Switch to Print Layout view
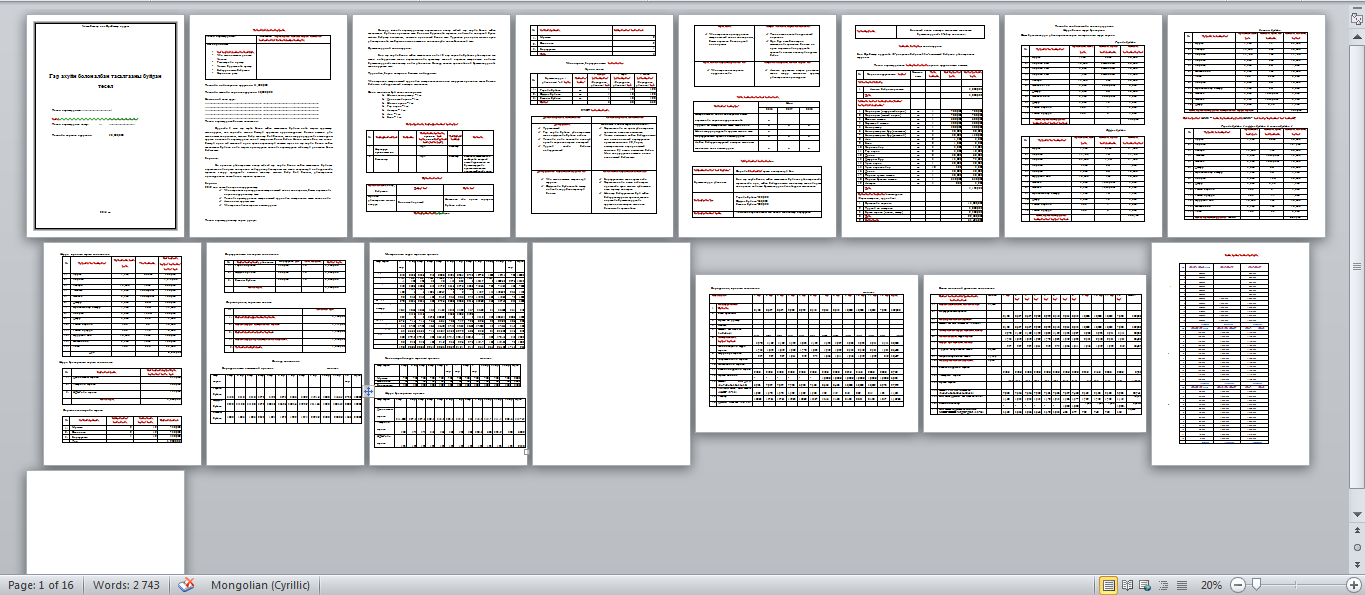 click(1108, 585)
